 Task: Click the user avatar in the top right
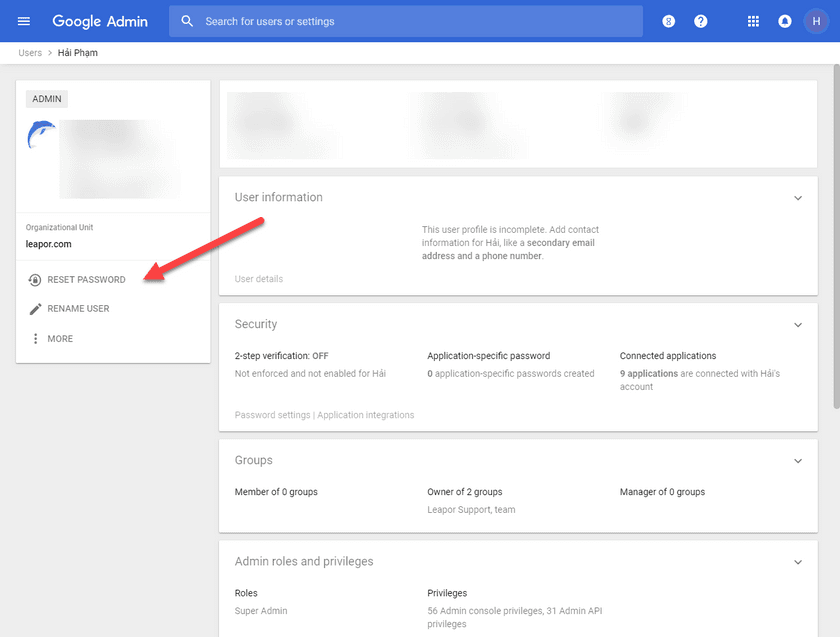[x=818, y=21]
